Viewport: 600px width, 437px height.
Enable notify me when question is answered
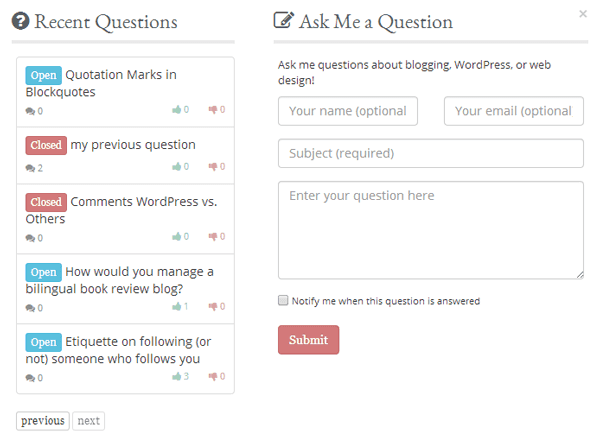pyautogui.click(x=283, y=300)
